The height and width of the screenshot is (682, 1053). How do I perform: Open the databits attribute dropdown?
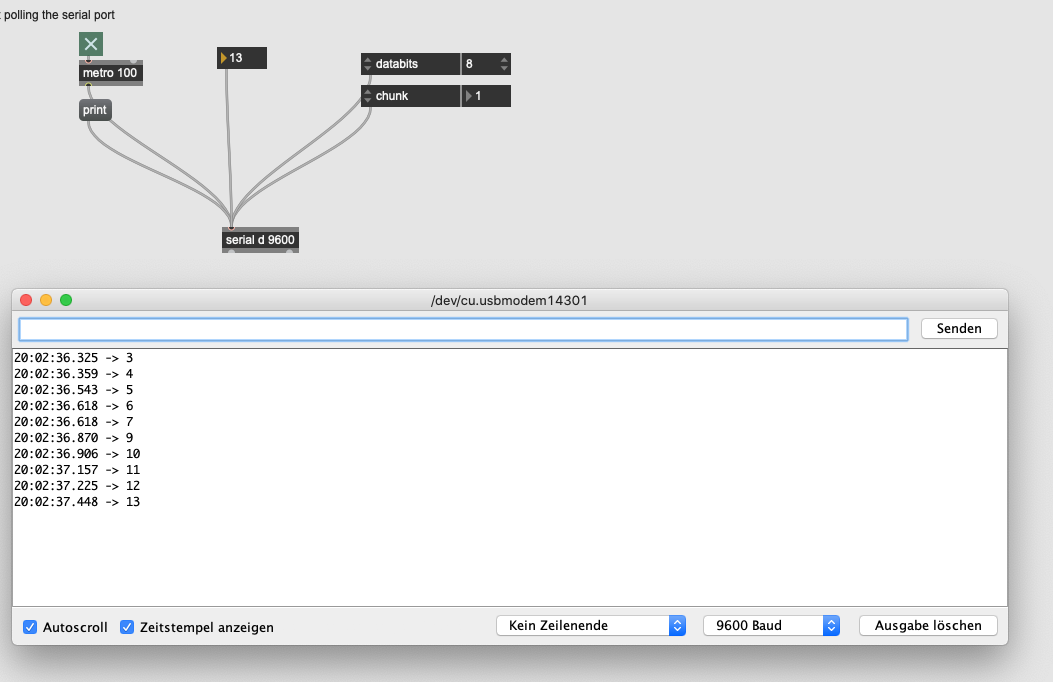coord(410,64)
